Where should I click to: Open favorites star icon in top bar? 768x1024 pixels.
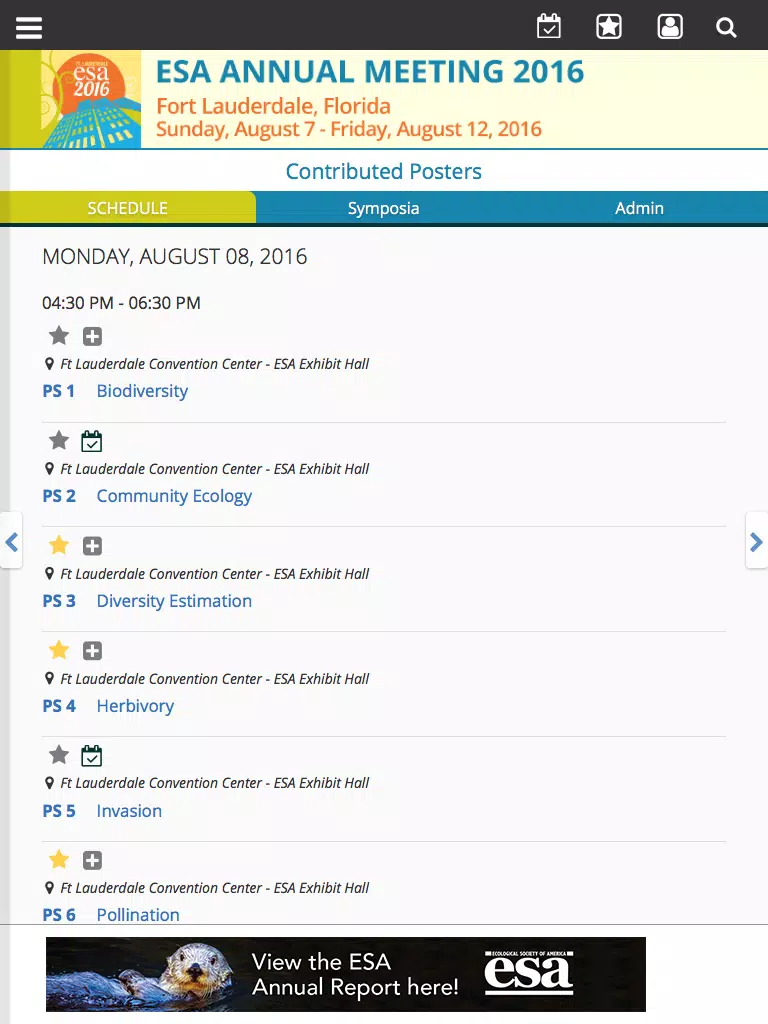(609, 27)
